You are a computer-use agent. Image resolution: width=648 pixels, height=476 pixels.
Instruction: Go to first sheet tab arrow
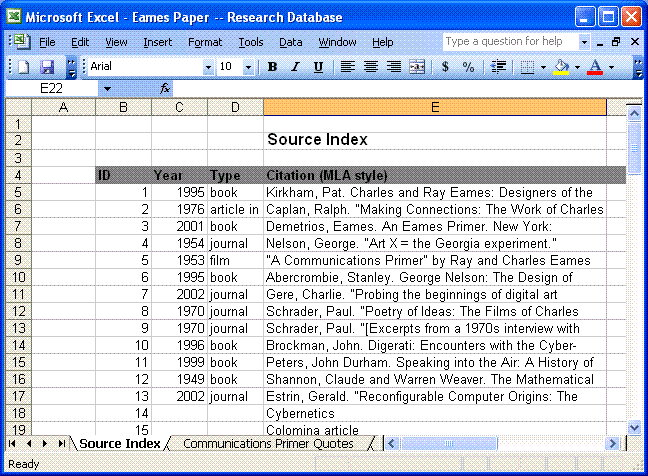click(12, 443)
